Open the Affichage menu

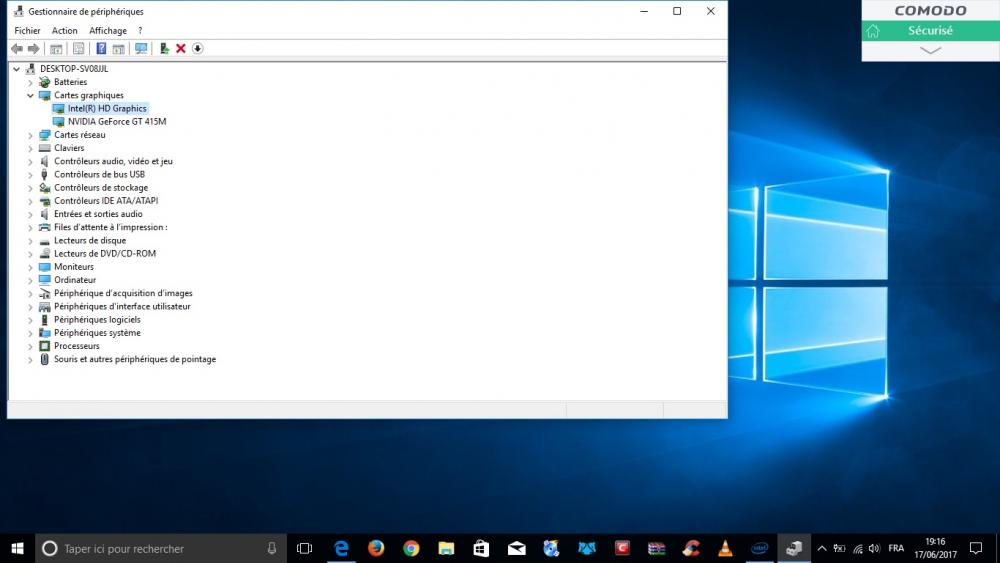click(108, 31)
